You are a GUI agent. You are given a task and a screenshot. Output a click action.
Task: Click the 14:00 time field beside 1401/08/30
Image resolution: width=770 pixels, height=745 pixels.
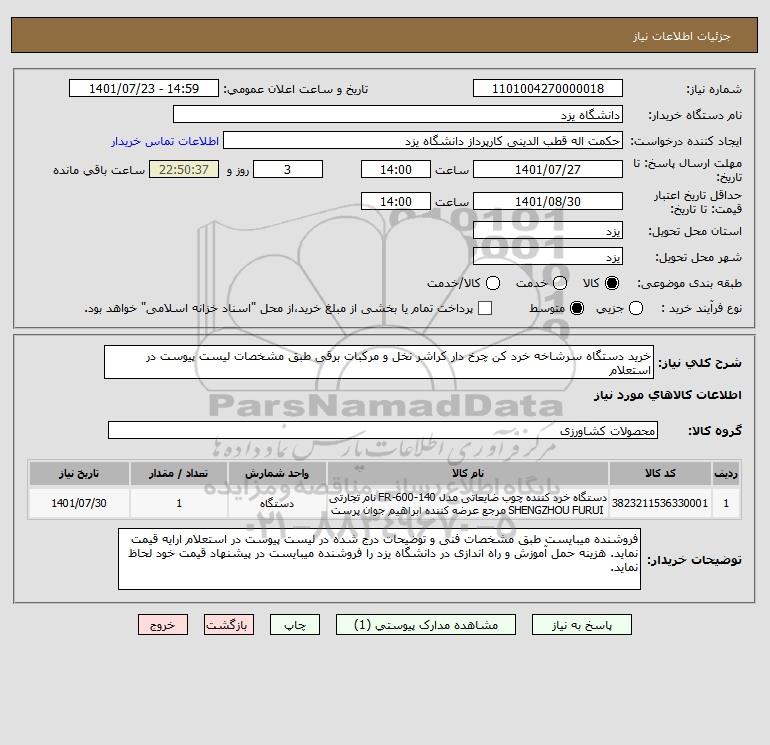pyautogui.click(x=396, y=201)
